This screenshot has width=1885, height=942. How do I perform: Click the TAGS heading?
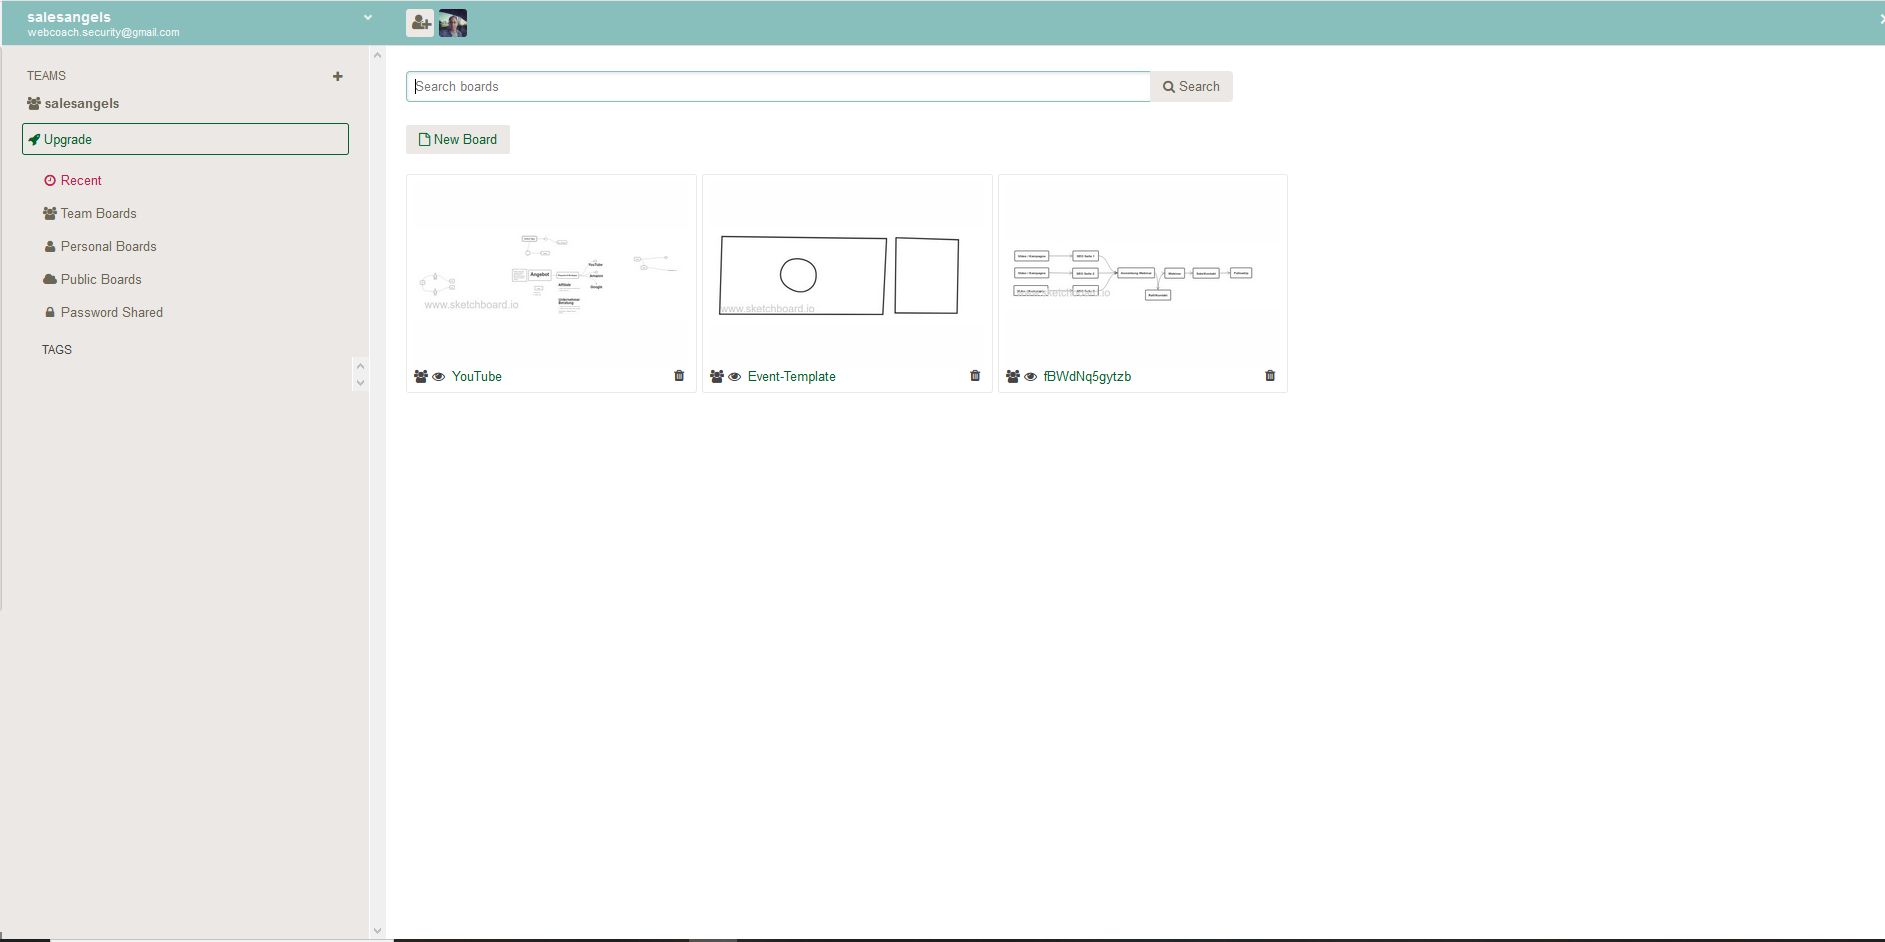point(57,350)
